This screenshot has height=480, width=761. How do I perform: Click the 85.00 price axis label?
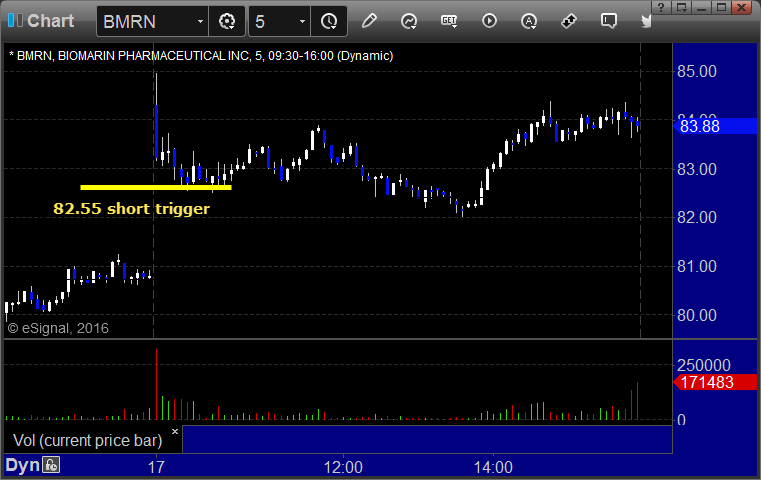click(696, 71)
